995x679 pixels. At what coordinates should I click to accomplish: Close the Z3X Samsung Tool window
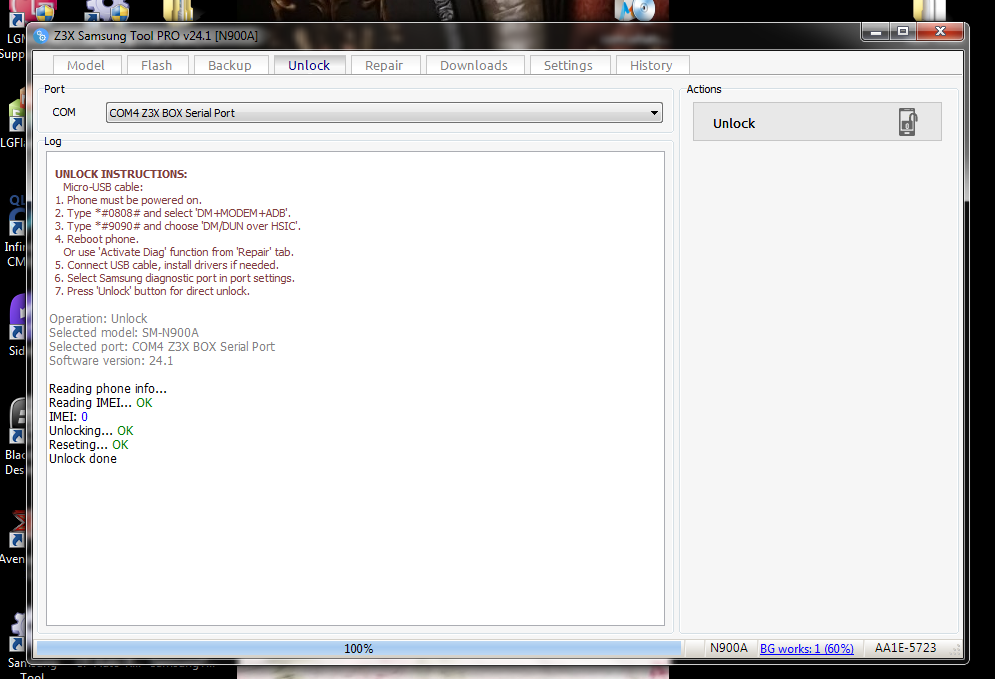(x=940, y=31)
